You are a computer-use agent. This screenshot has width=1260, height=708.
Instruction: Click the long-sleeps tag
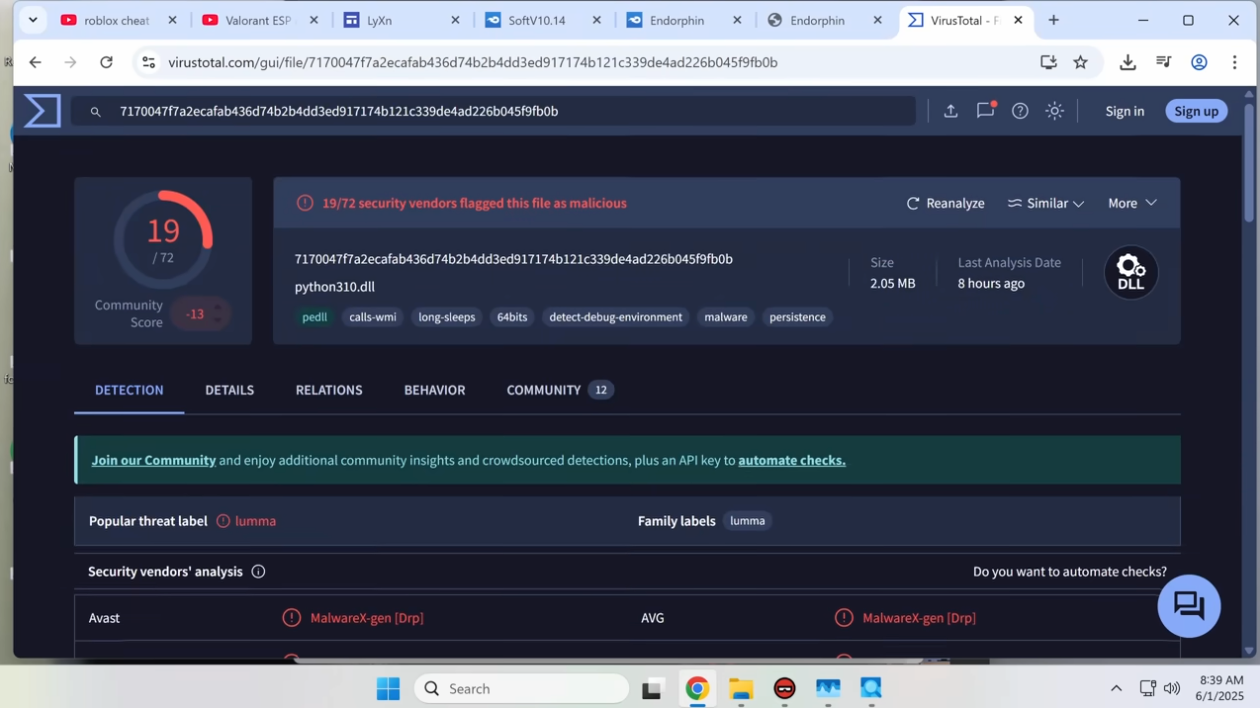tap(447, 317)
